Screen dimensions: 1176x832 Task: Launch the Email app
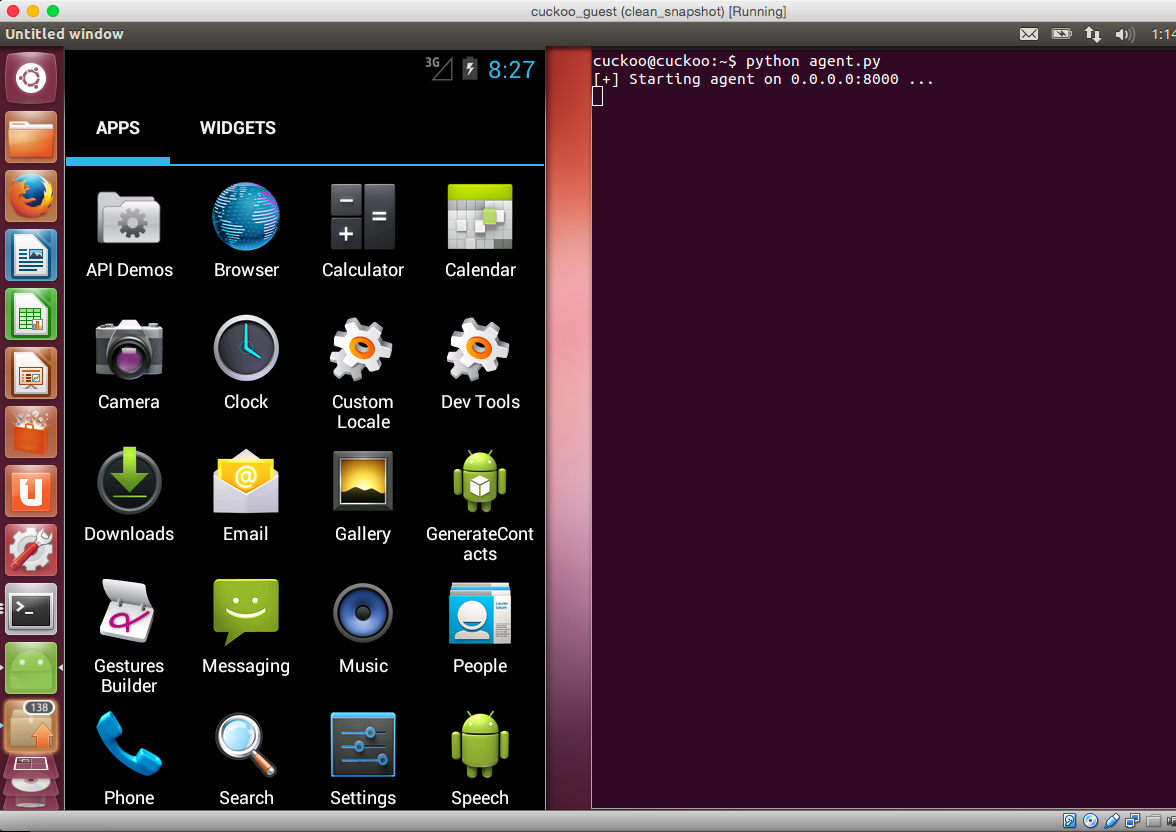click(246, 496)
